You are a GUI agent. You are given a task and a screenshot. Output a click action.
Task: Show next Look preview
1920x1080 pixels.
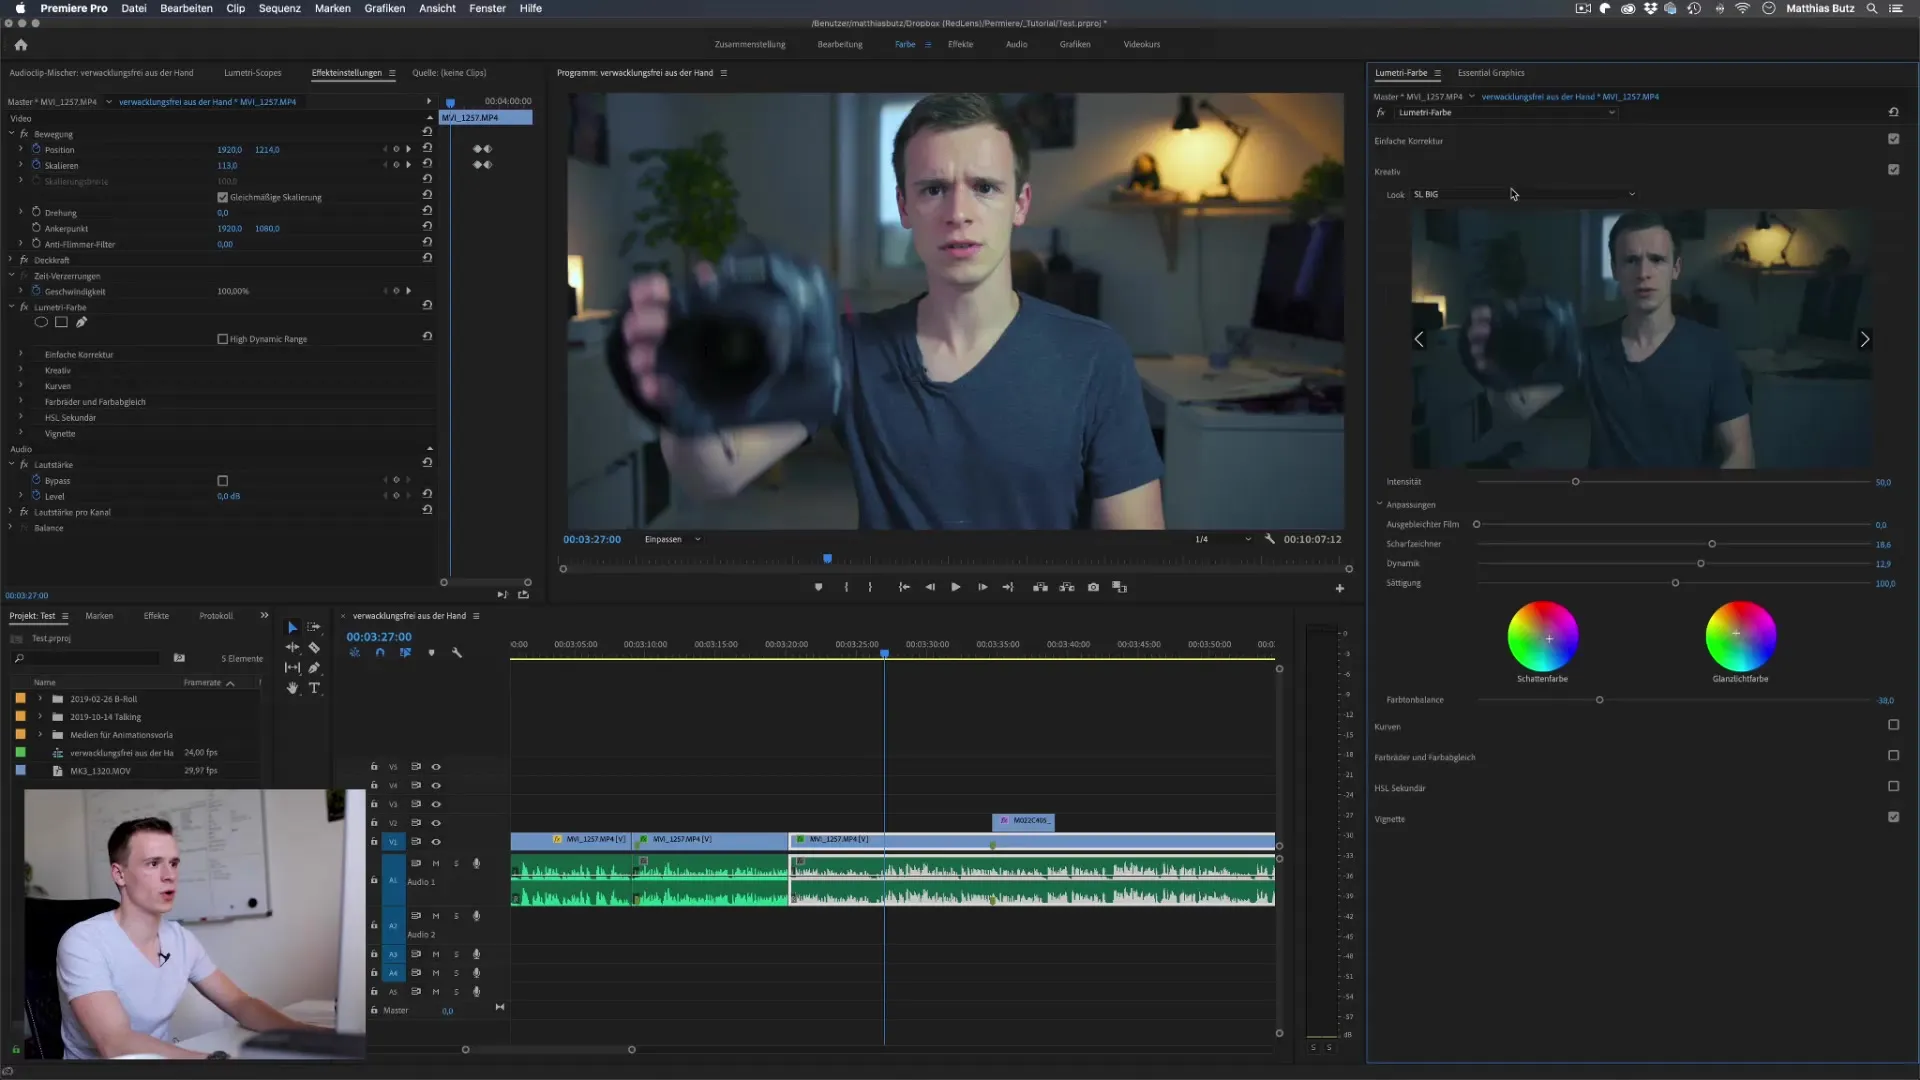point(1864,339)
